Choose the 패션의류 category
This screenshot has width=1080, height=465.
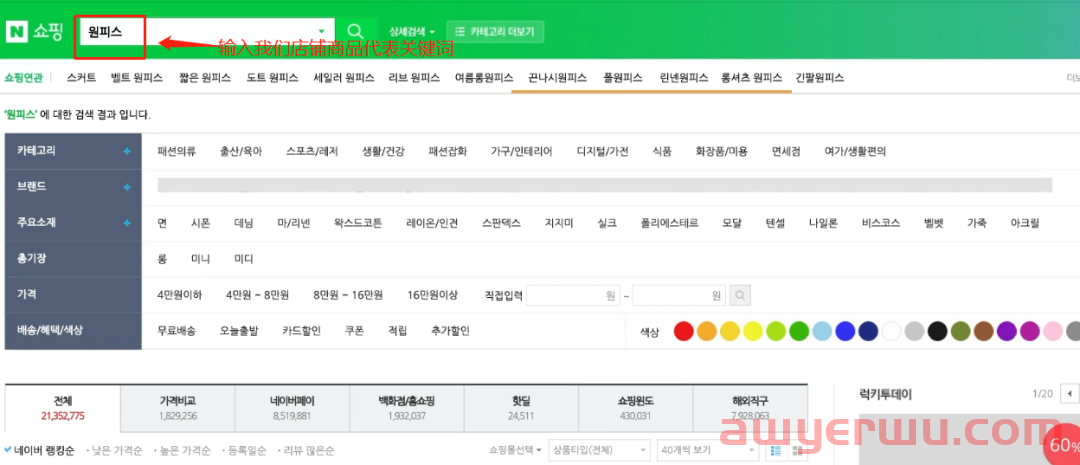pos(176,152)
